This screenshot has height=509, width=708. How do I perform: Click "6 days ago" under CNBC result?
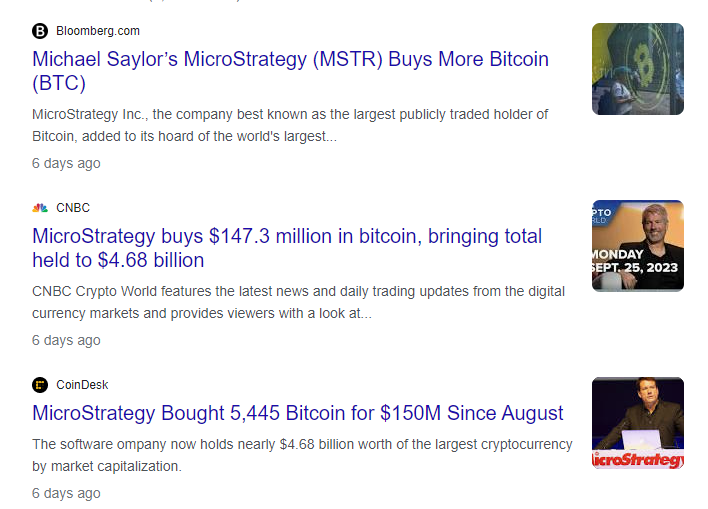pyautogui.click(x=66, y=340)
